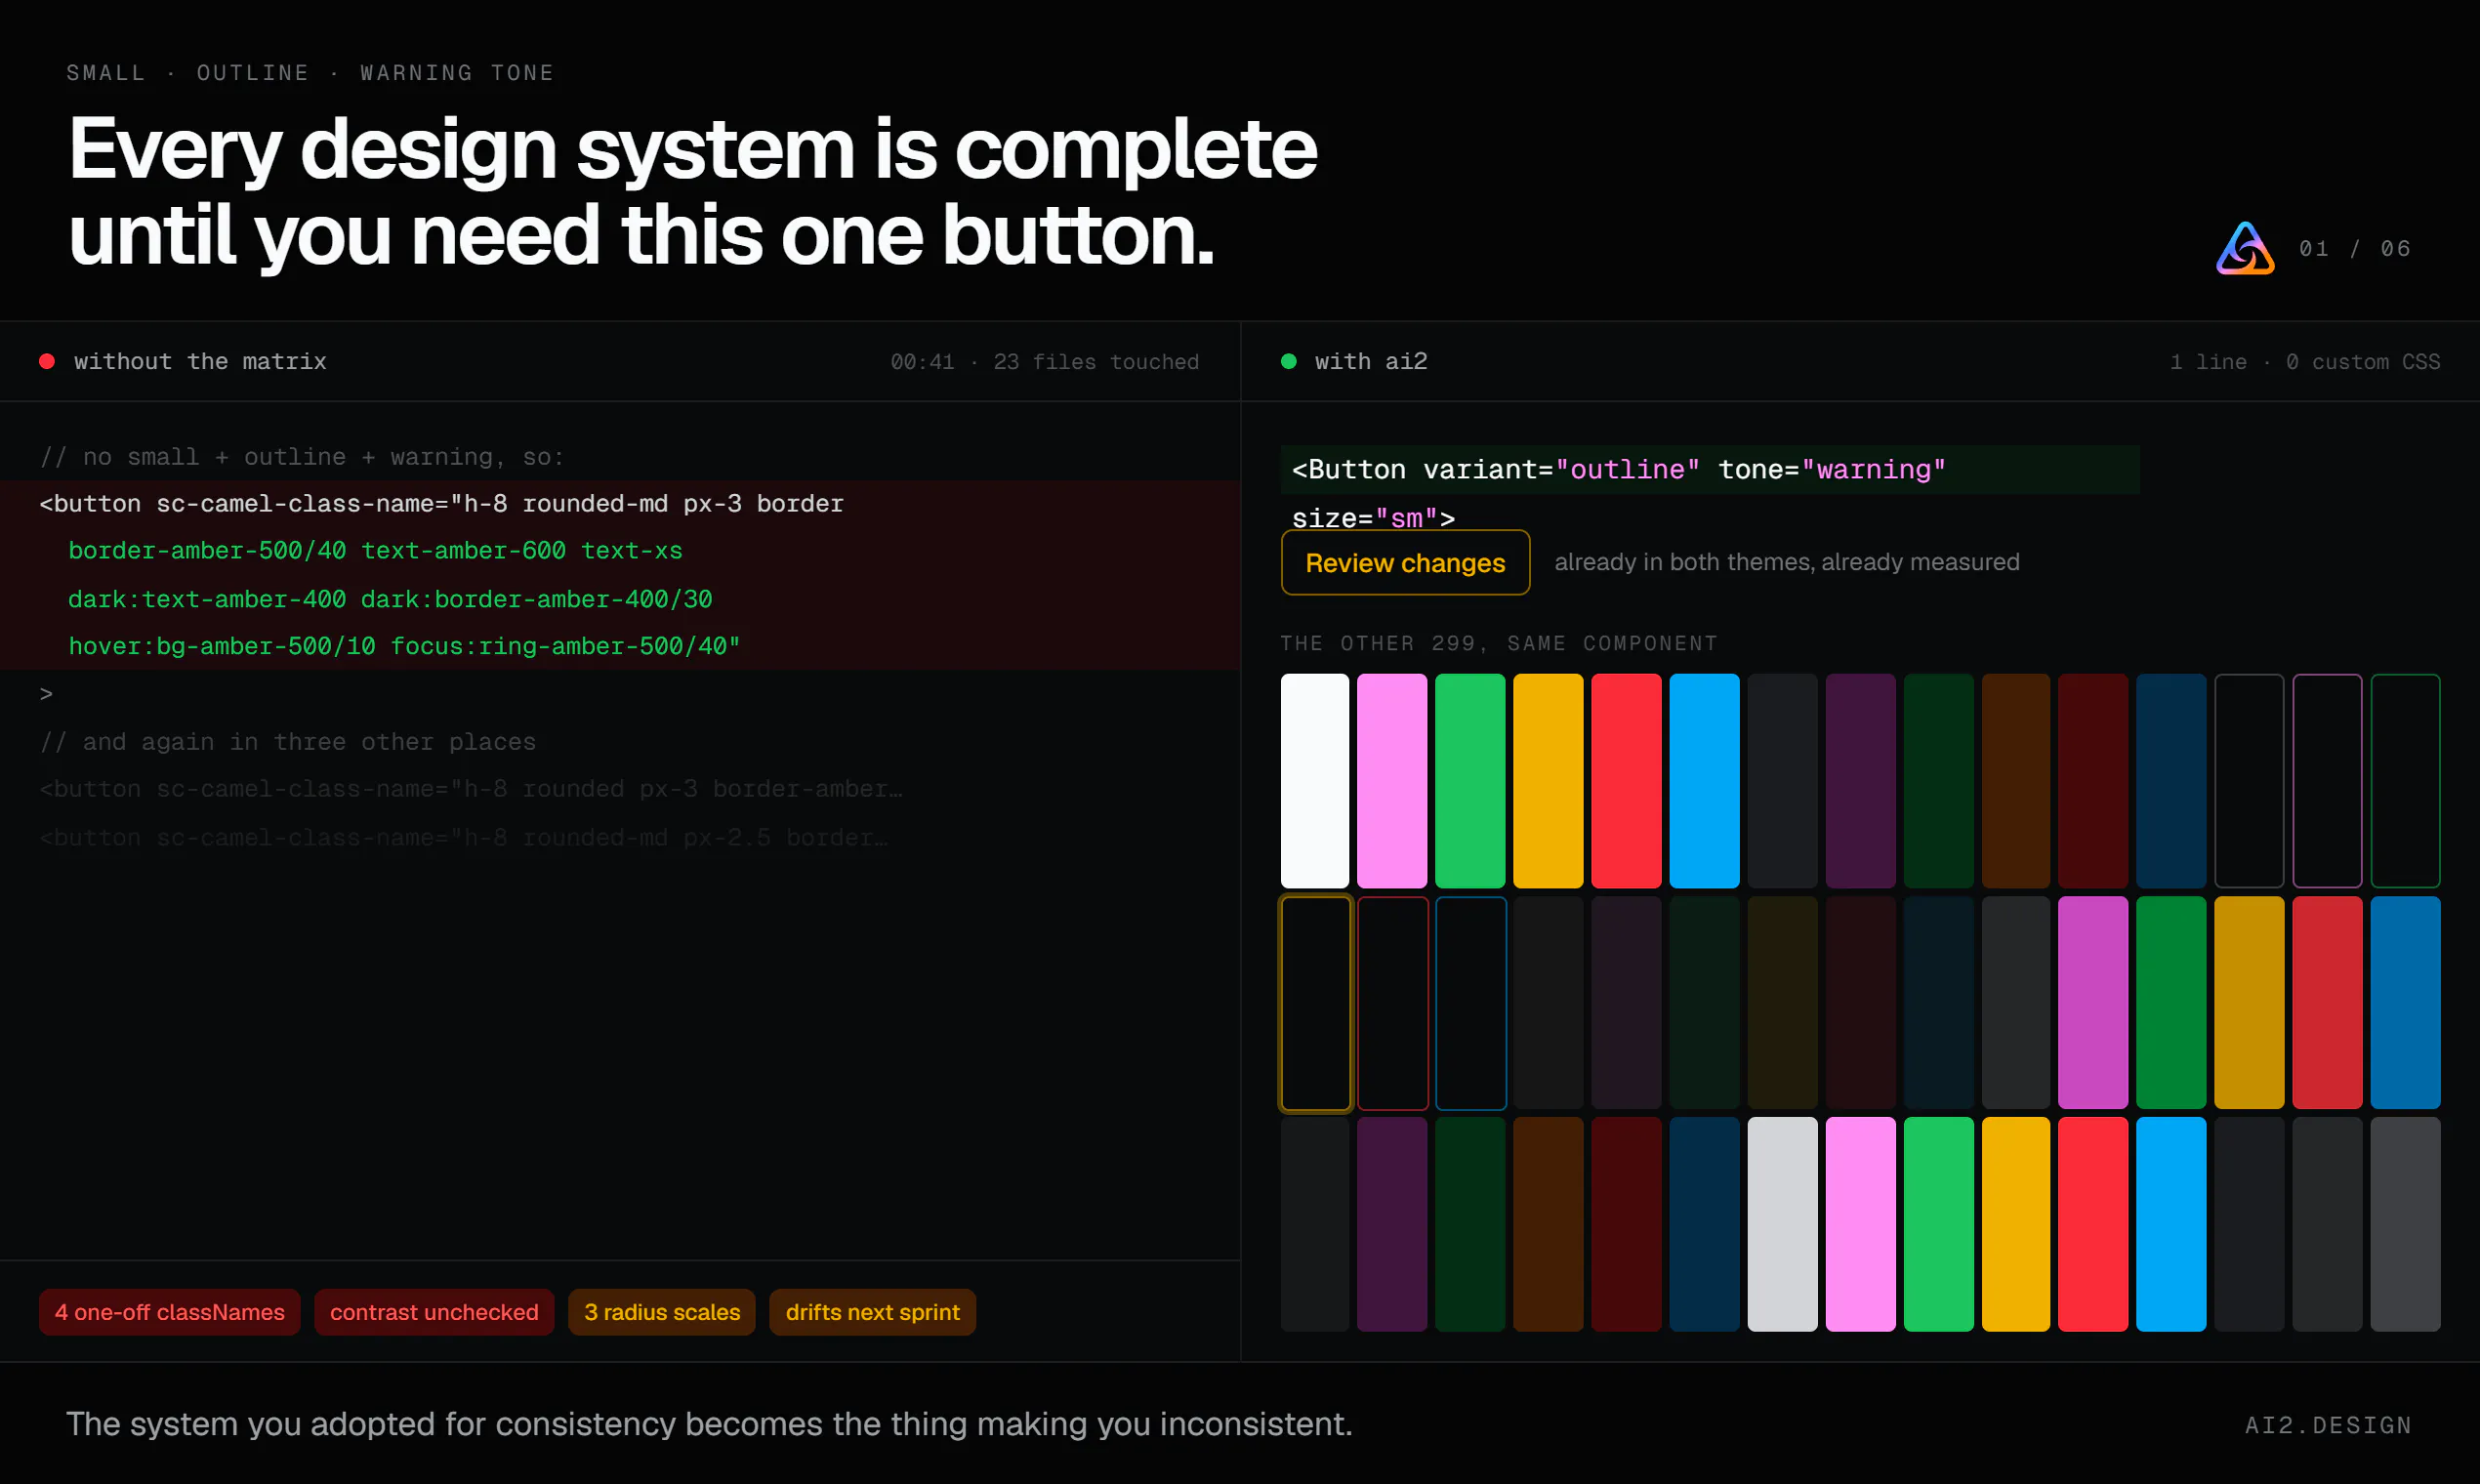Open the 'with ai2' panel header
Viewport: 2480px width, 1484px height.
1861,361
